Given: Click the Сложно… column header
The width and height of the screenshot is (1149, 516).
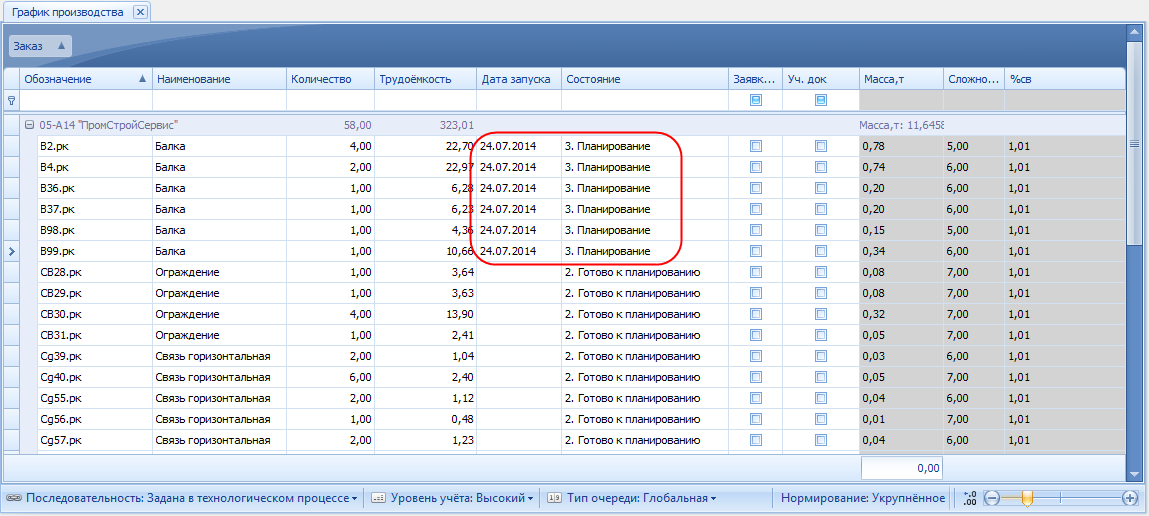Looking at the screenshot, I should pos(973,79).
